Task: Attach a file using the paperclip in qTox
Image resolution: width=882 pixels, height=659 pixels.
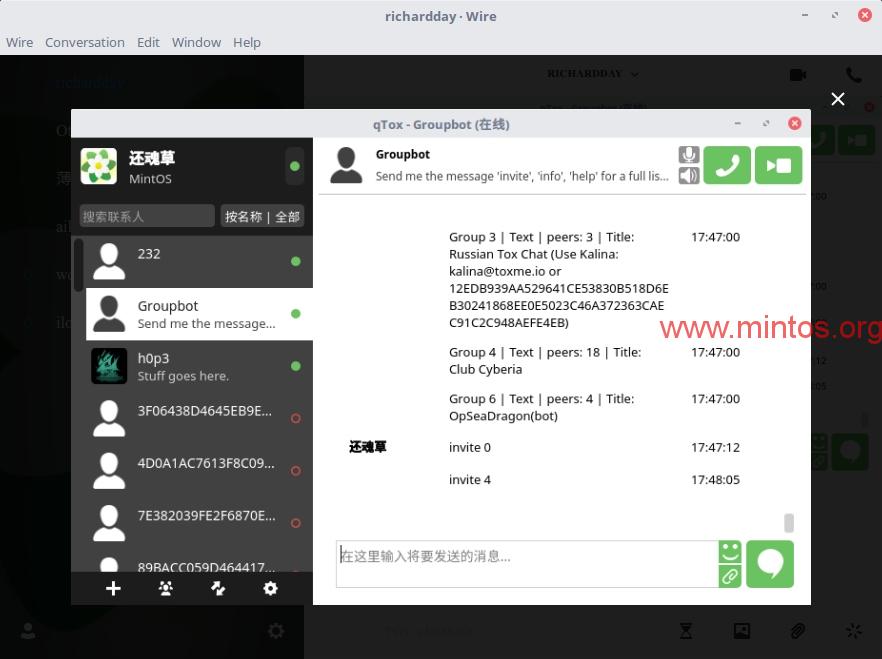Action: 730,576
